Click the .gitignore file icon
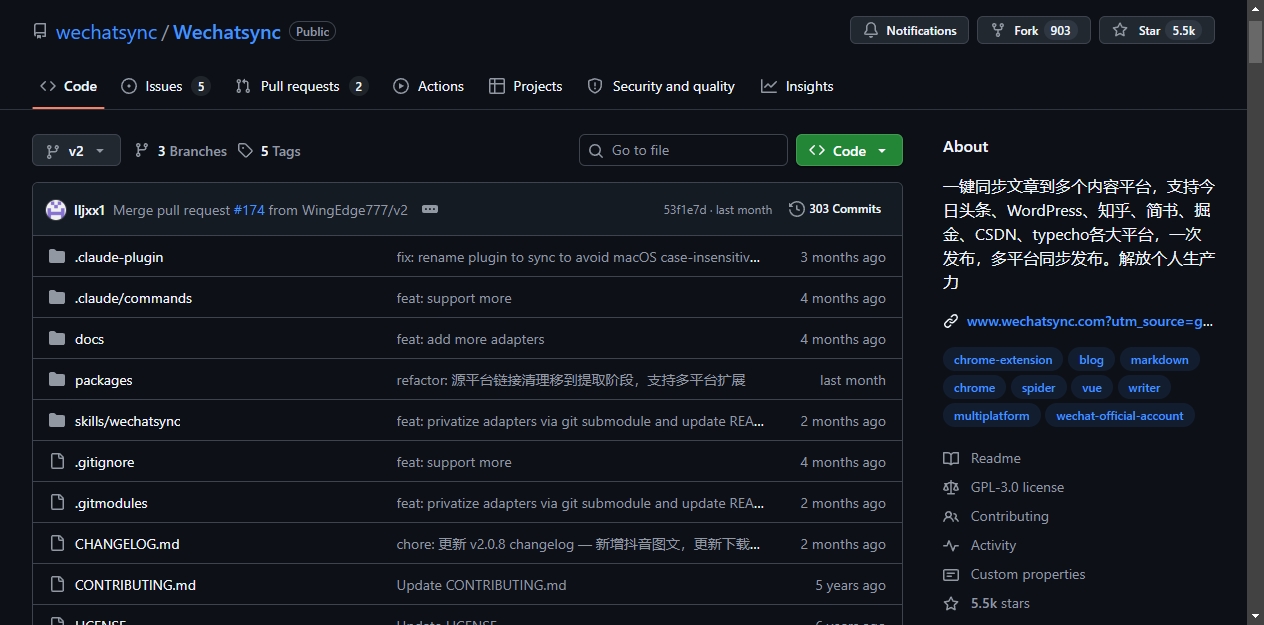 coord(57,462)
